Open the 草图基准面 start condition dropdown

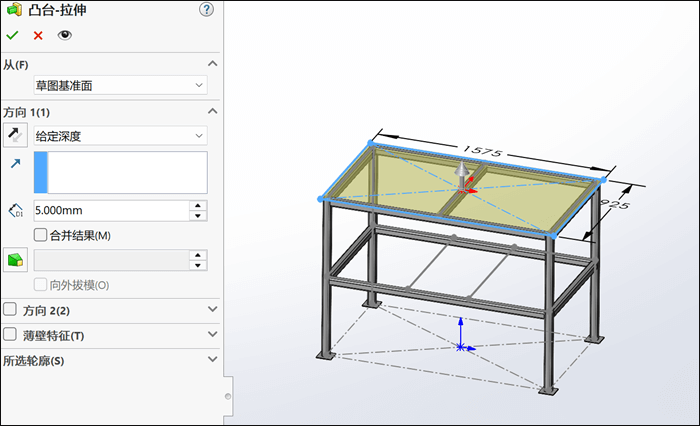(x=121, y=85)
